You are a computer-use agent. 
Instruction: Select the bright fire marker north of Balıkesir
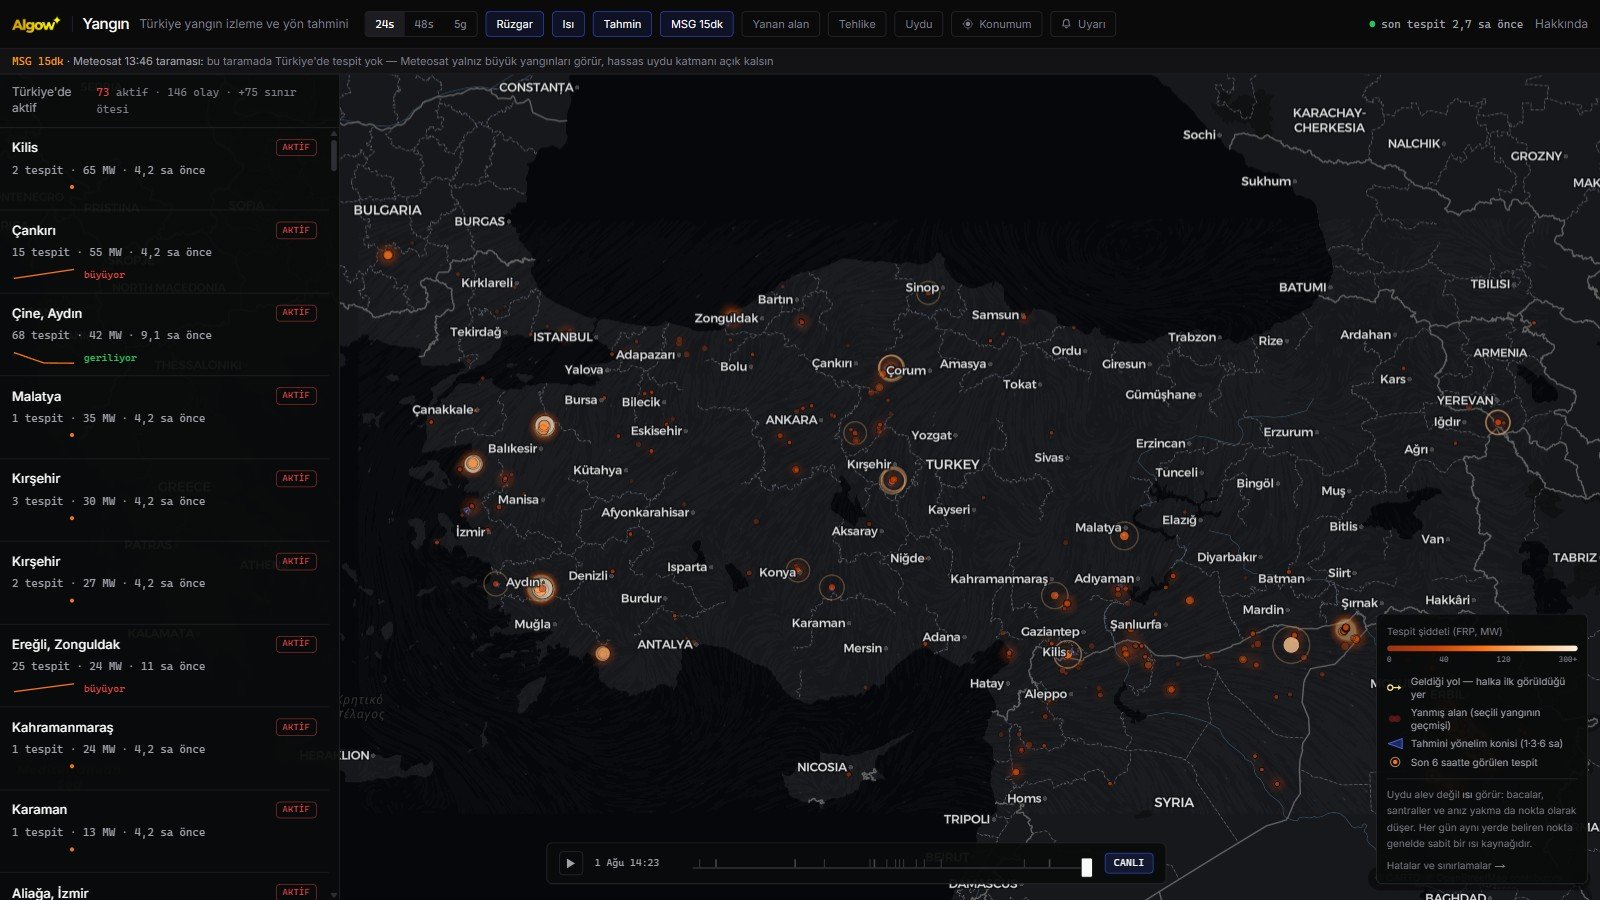coord(544,427)
